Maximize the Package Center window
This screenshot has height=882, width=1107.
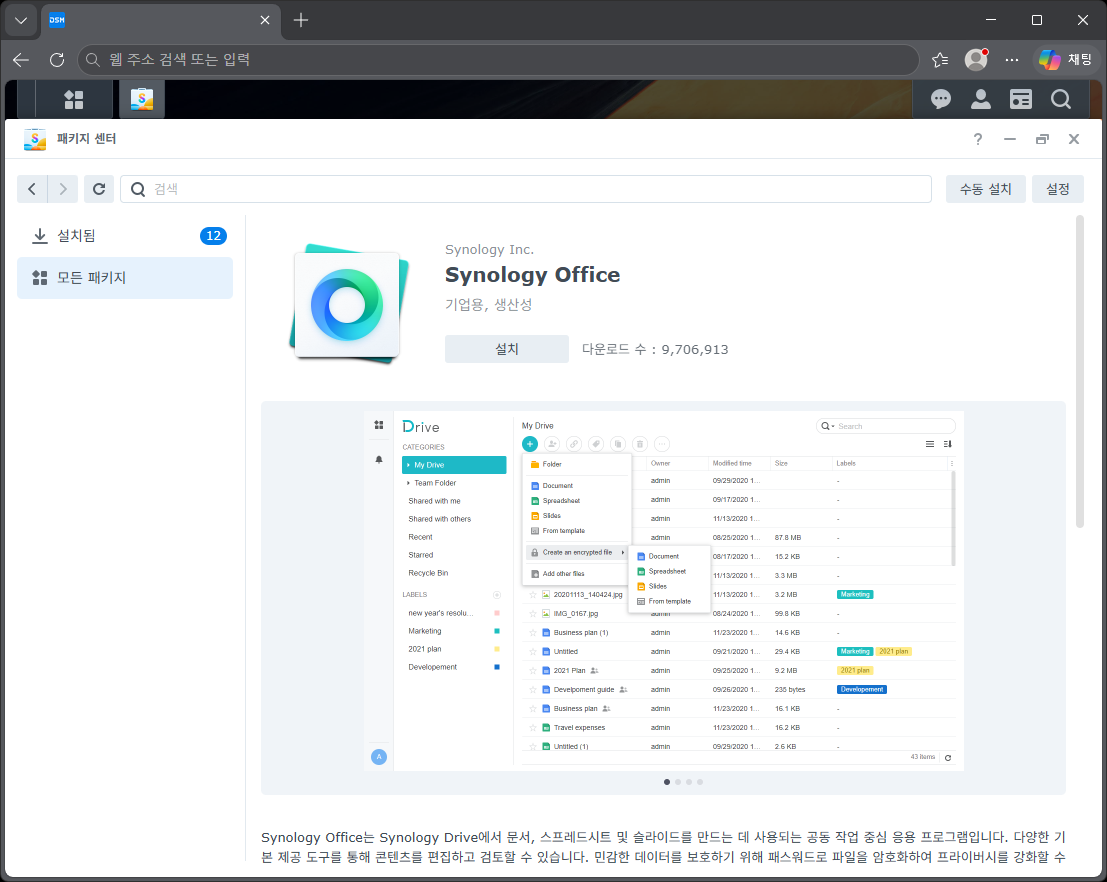1042,139
